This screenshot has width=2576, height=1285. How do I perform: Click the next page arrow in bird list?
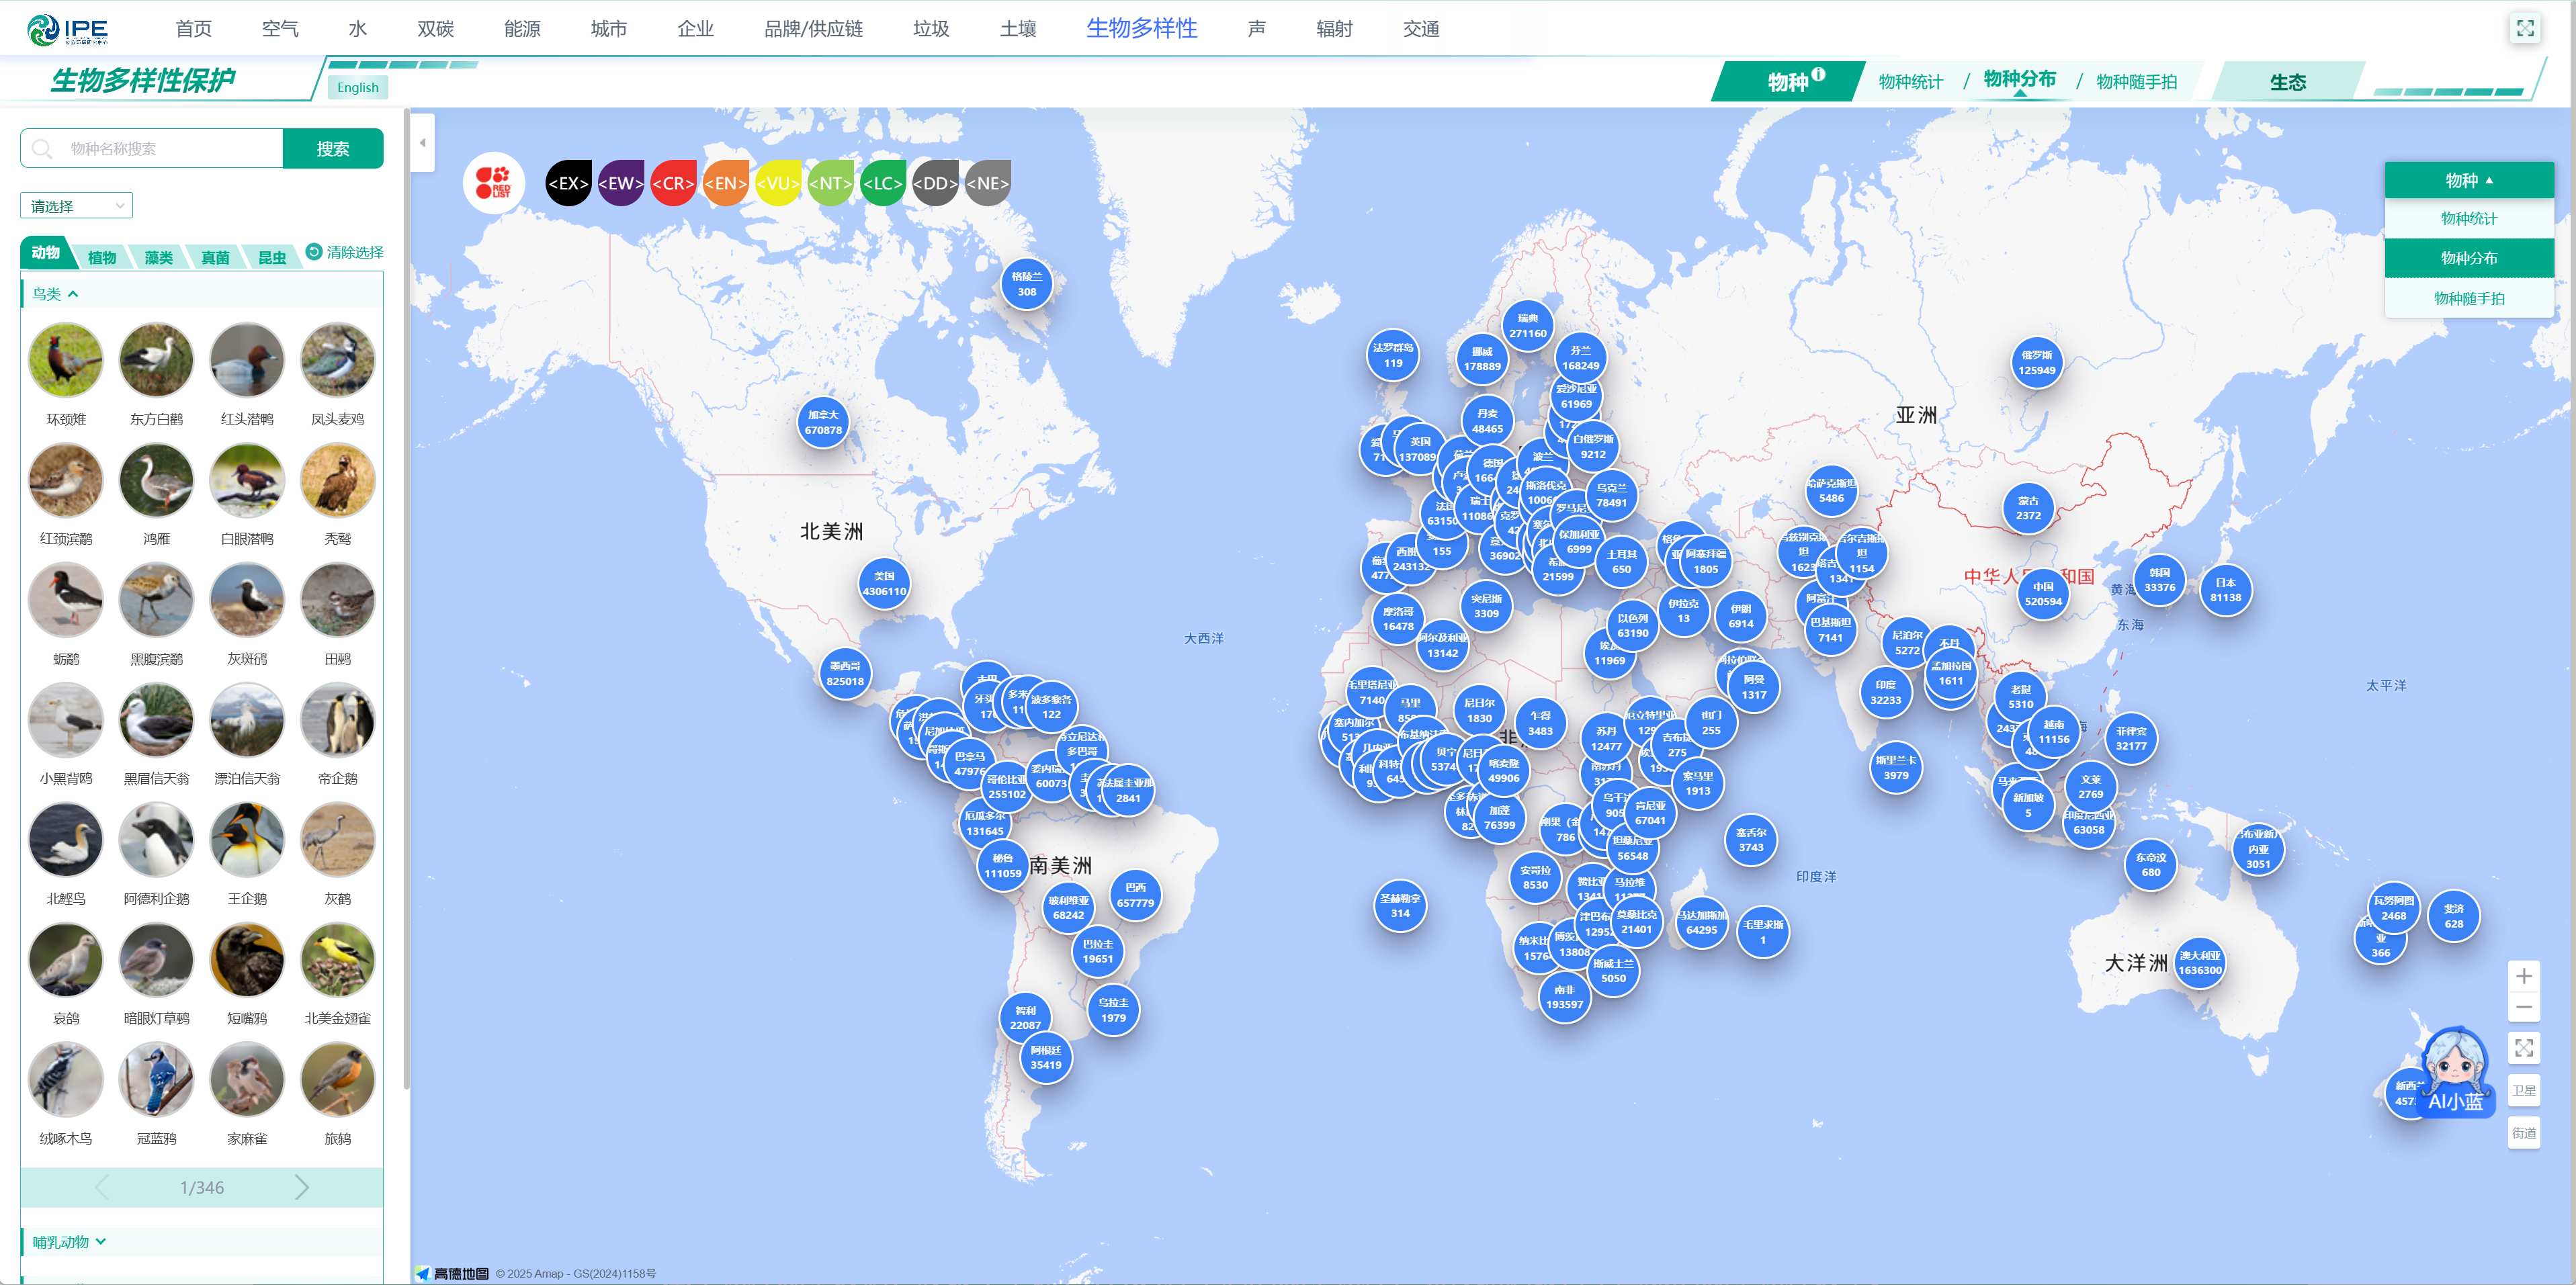click(301, 1187)
